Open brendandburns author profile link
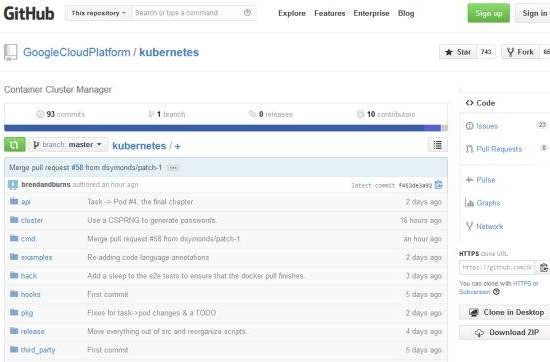The height and width of the screenshot is (362, 550). coord(46,185)
